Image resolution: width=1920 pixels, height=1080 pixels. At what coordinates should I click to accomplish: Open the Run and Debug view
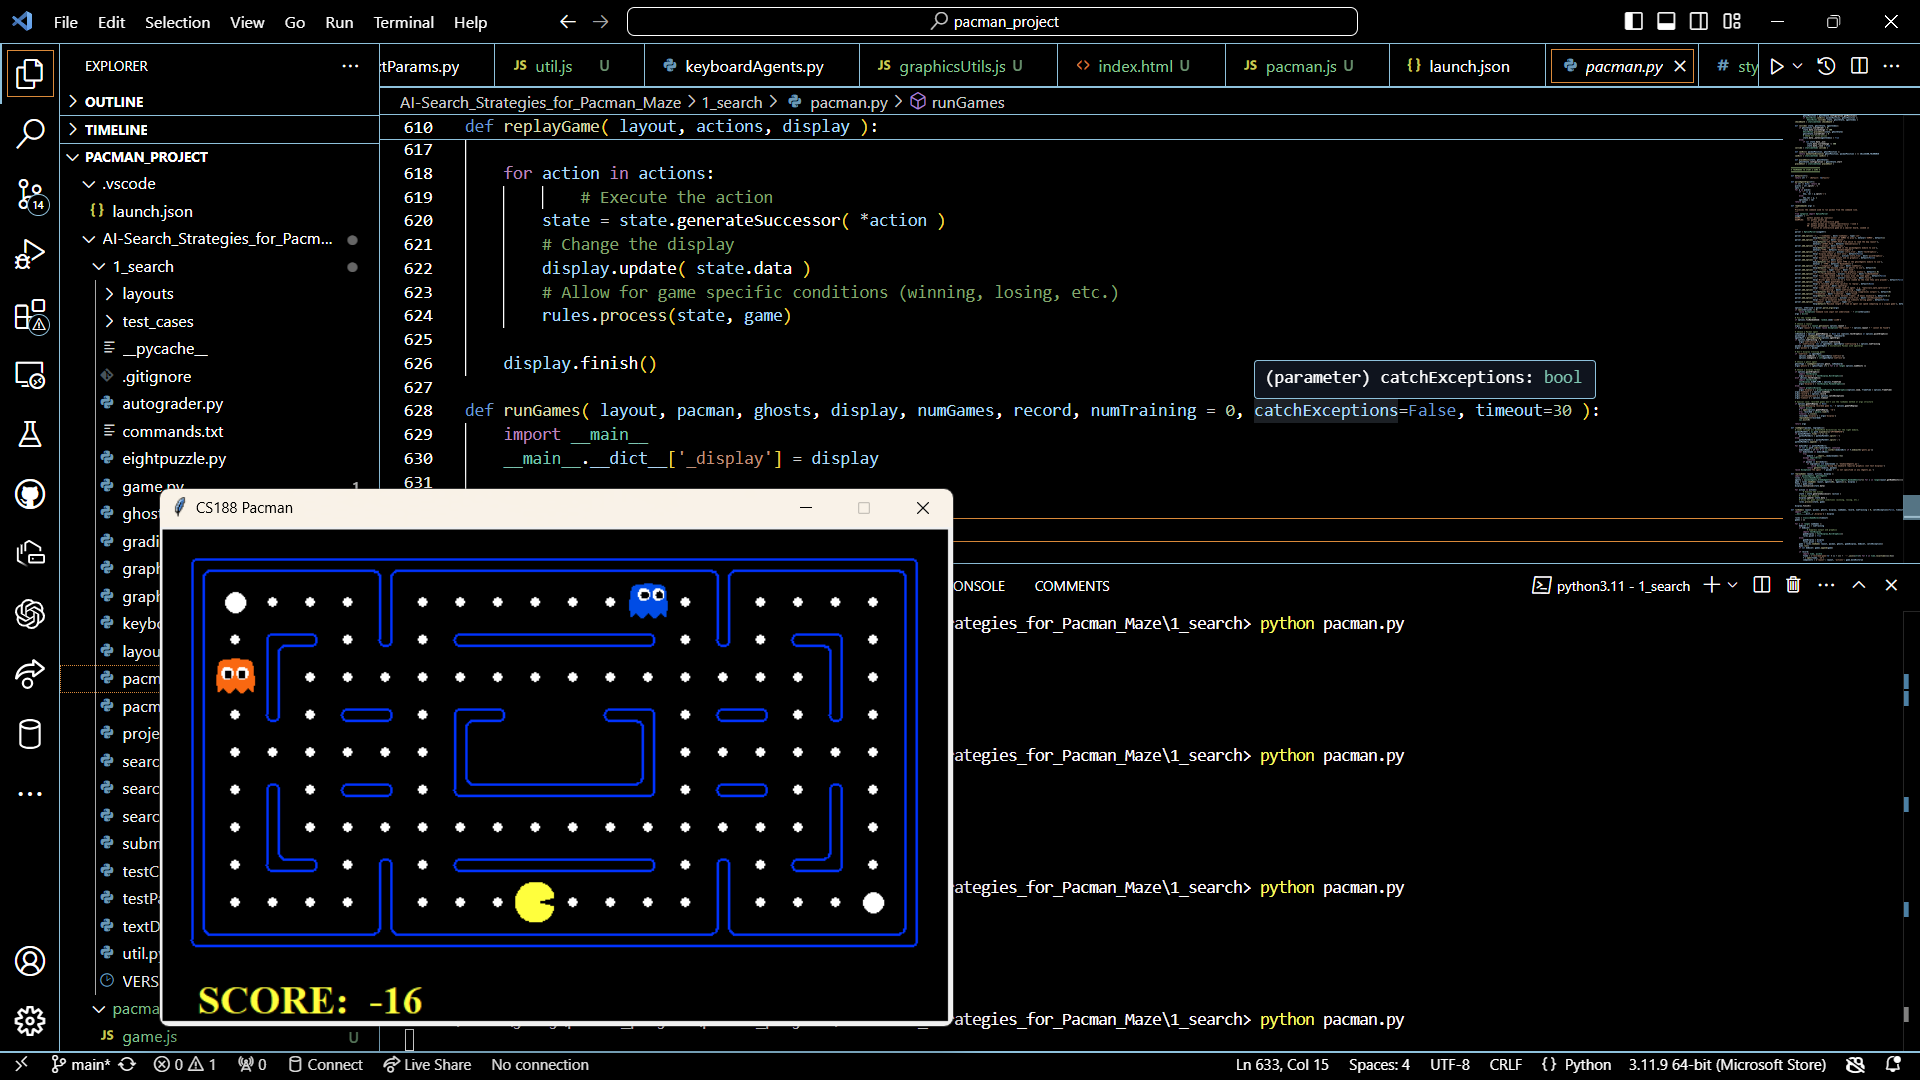pos(30,253)
